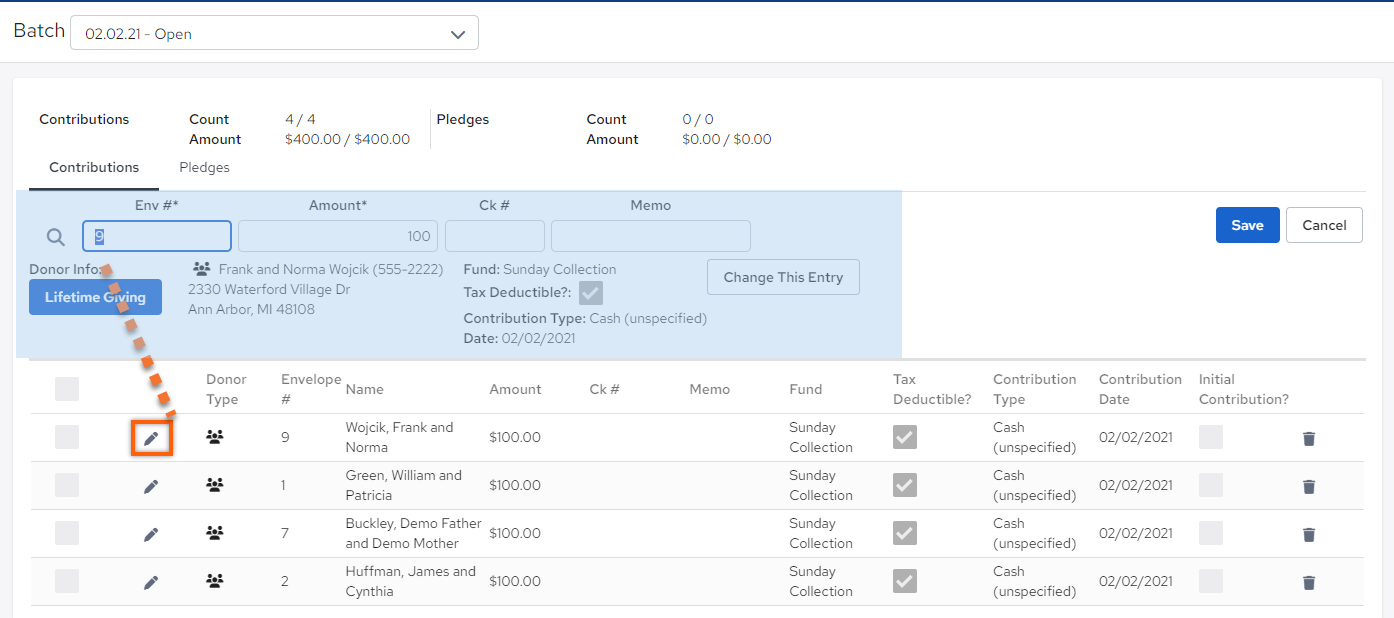Click the $0.00 / $0.00 pledges amount
1394x618 pixels.
(727, 139)
